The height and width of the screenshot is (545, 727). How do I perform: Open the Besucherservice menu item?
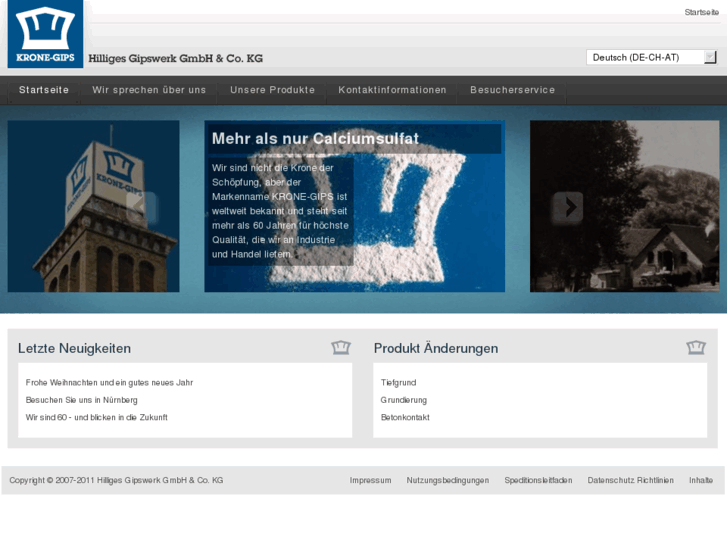[x=512, y=90]
